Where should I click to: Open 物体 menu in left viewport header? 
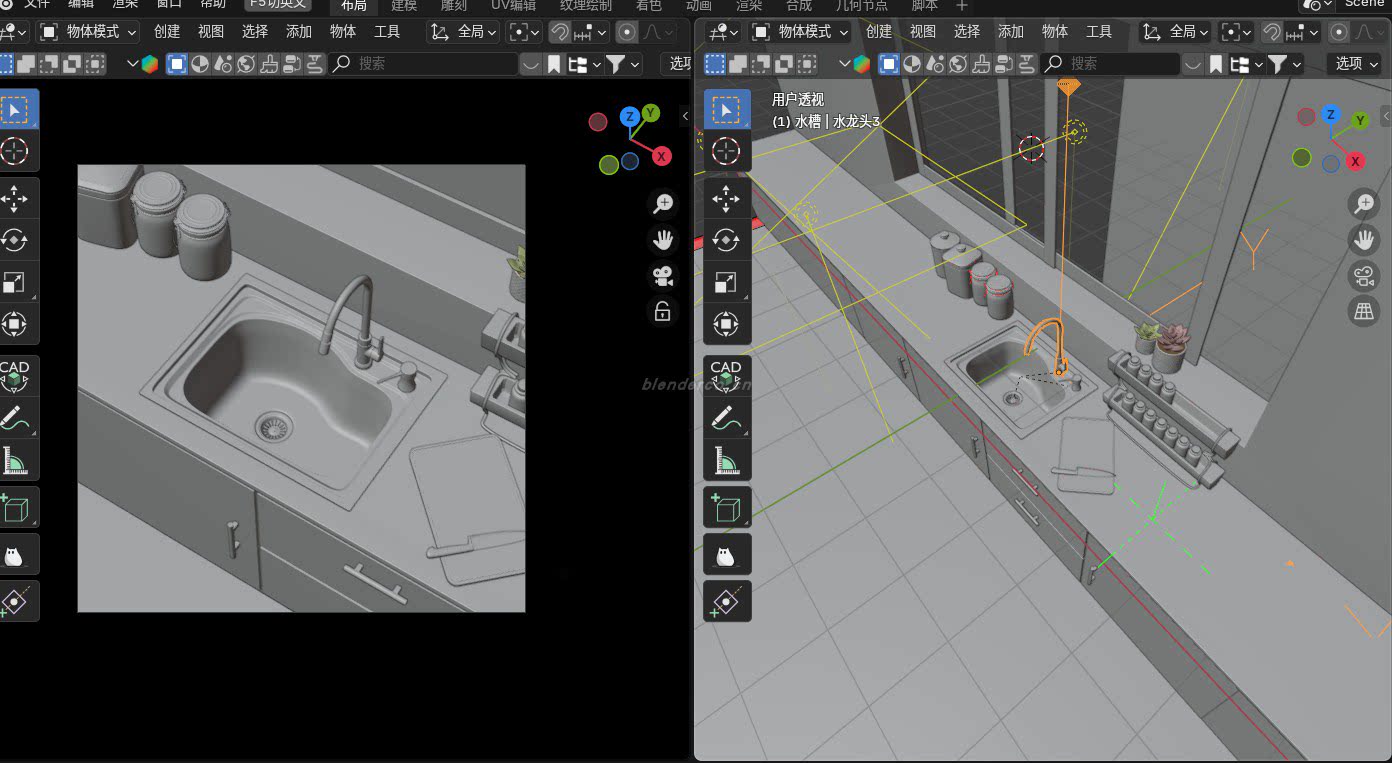pyautogui.click(x=343, y=32)
